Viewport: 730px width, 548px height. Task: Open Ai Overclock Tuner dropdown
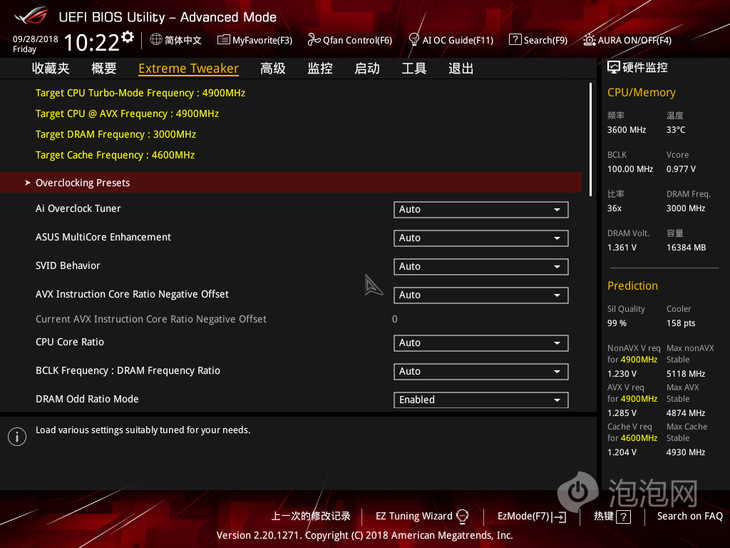480,210
